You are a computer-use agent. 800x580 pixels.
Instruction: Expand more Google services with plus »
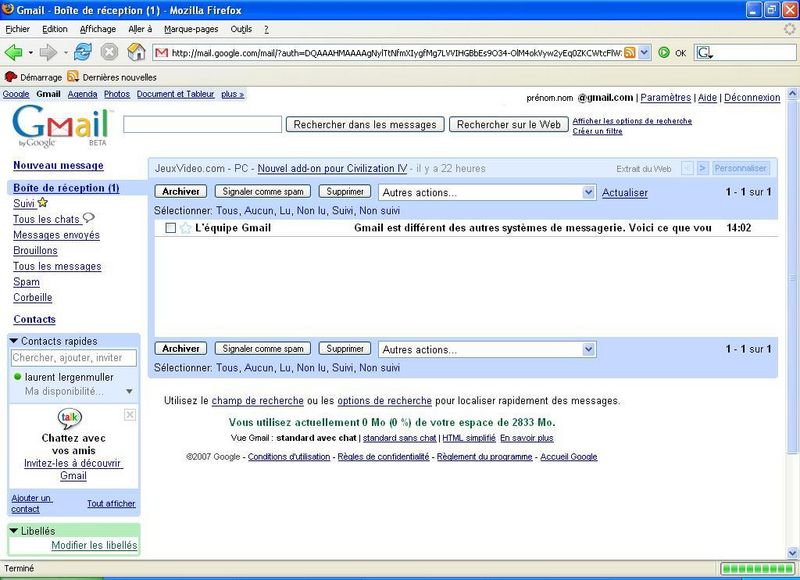(233, 94)
